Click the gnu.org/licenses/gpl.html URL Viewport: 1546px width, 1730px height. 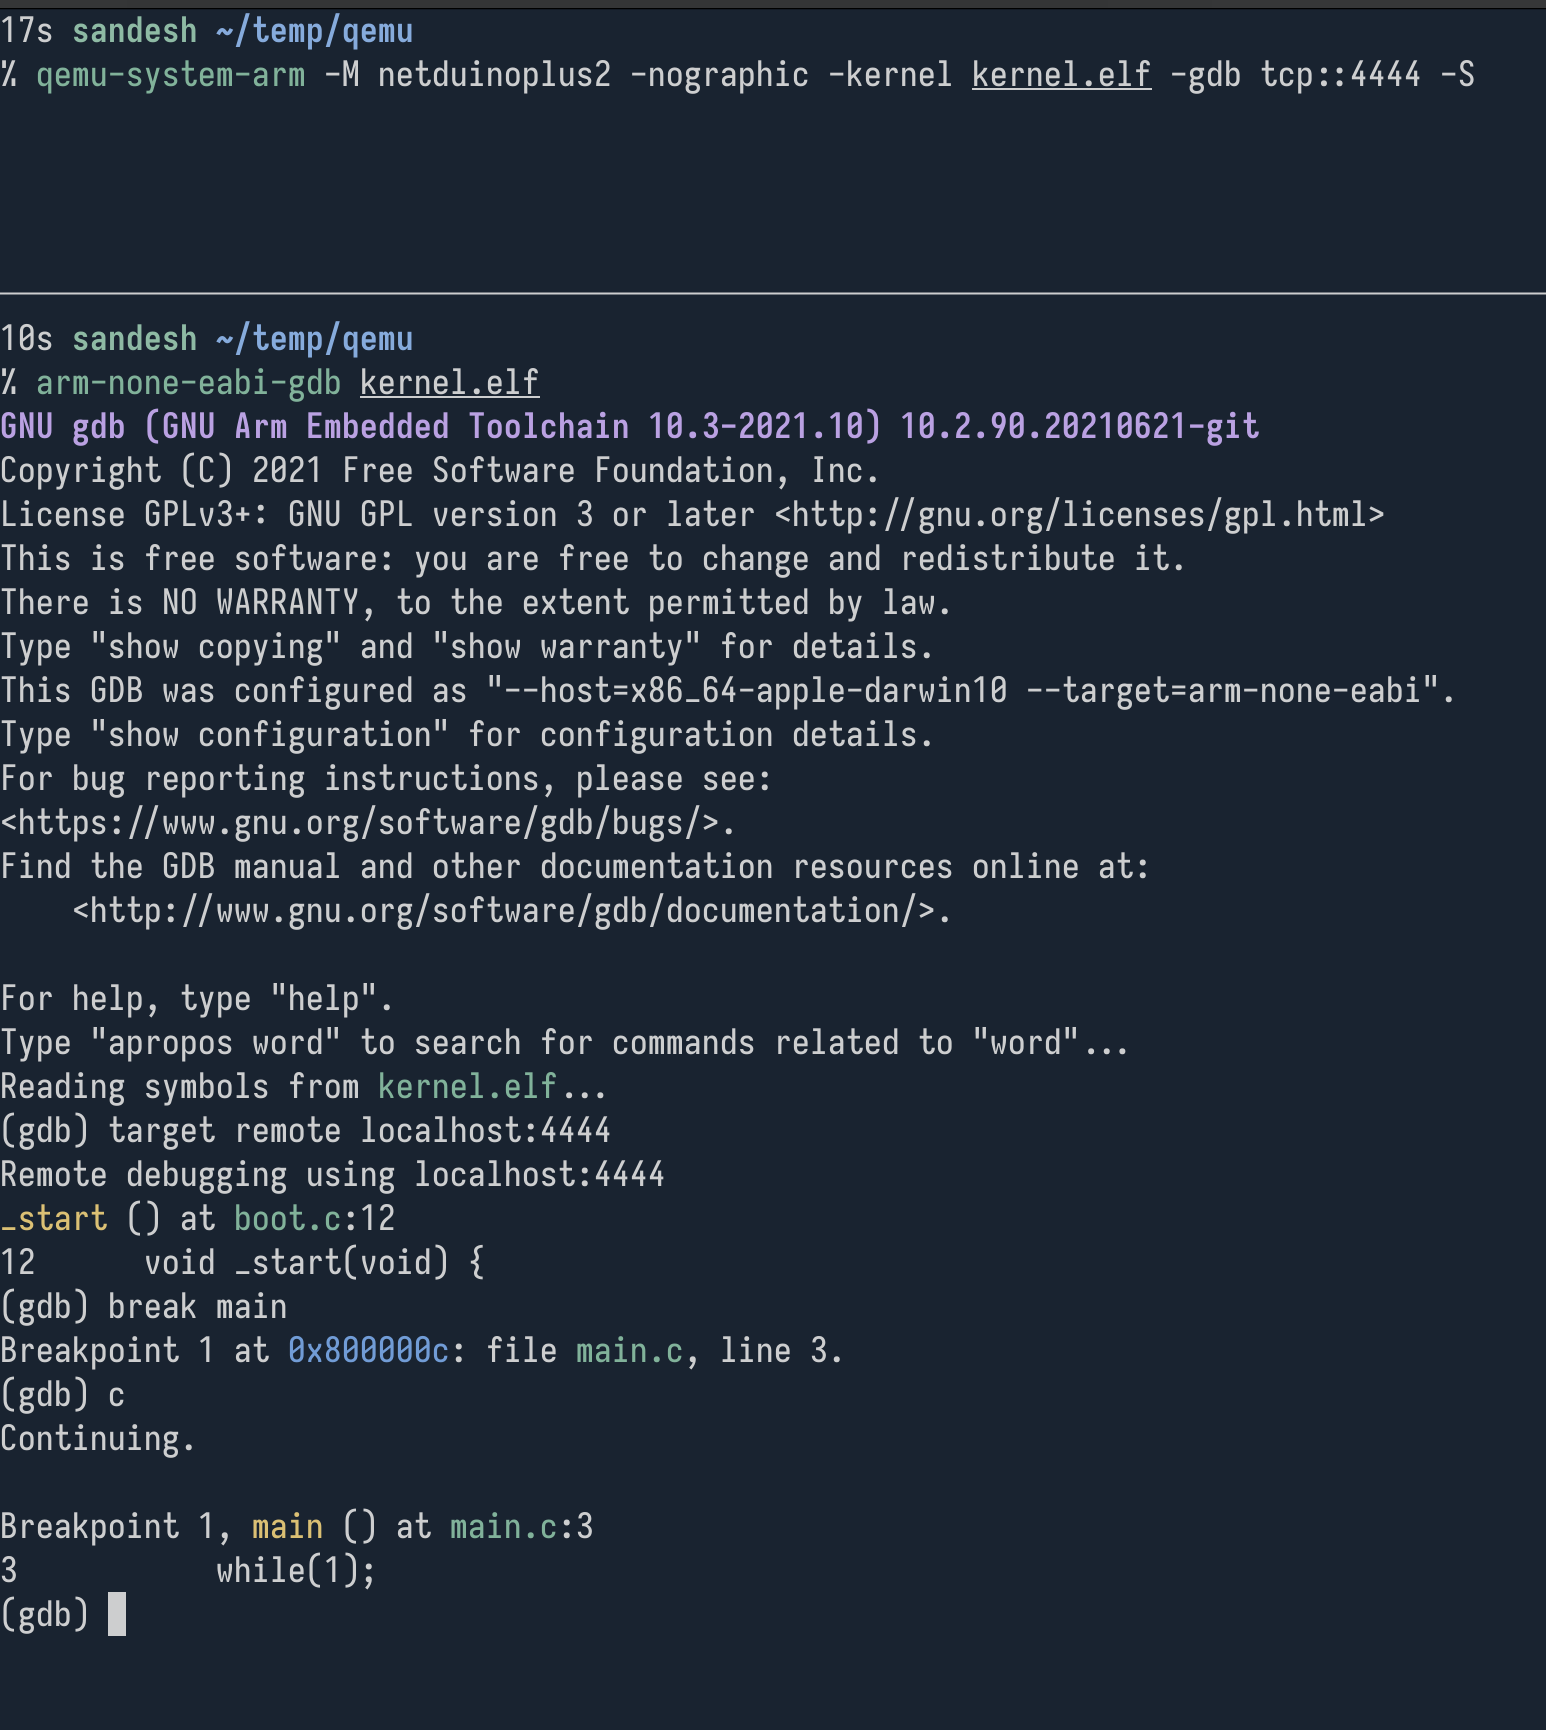pos(1079,515)
